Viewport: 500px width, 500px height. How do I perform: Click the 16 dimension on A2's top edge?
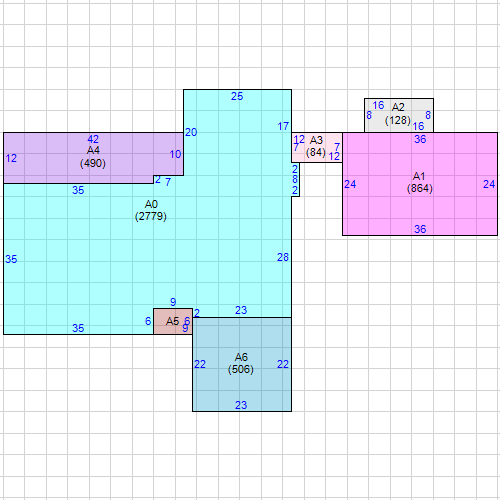378,105
